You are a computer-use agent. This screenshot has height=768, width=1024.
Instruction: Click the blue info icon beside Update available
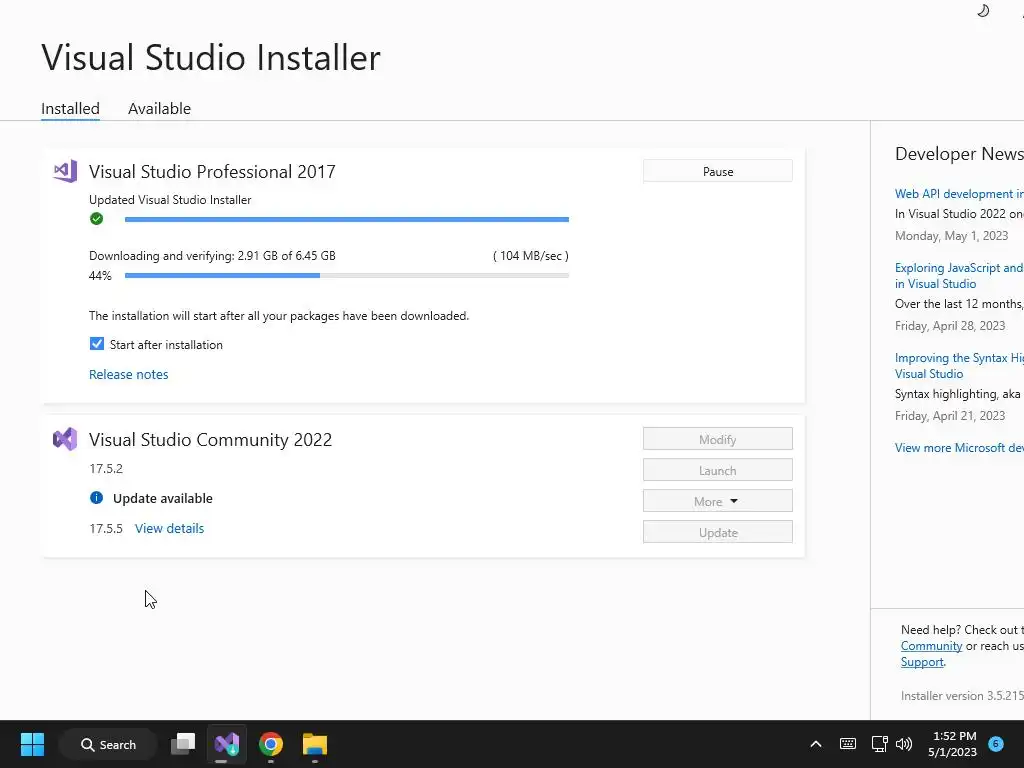(97, 498)
